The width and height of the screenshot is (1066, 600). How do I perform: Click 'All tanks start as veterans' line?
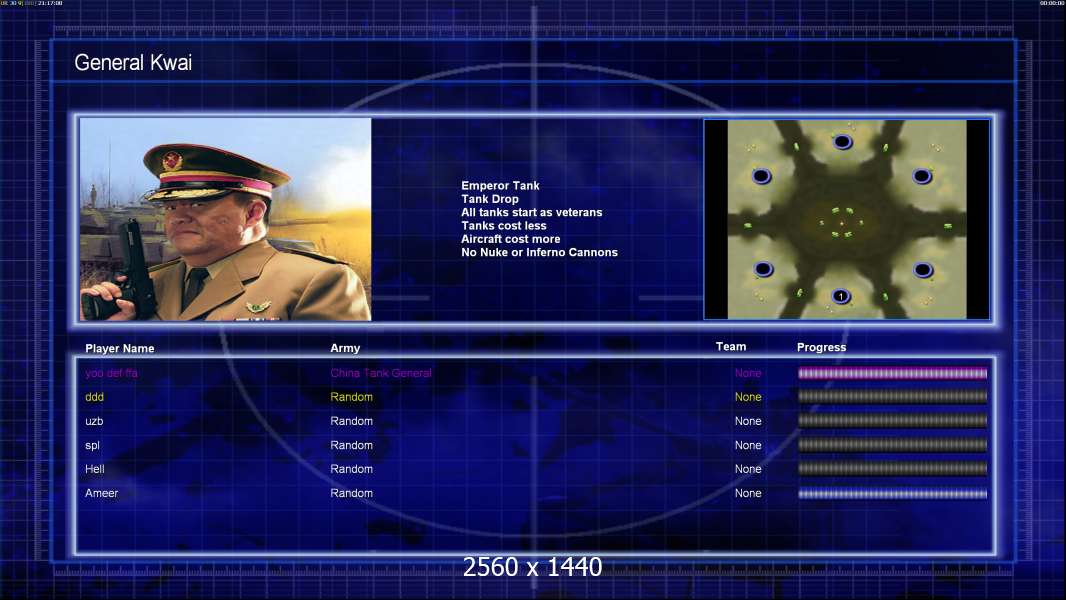pyautogui.click(x=532, y=212)
